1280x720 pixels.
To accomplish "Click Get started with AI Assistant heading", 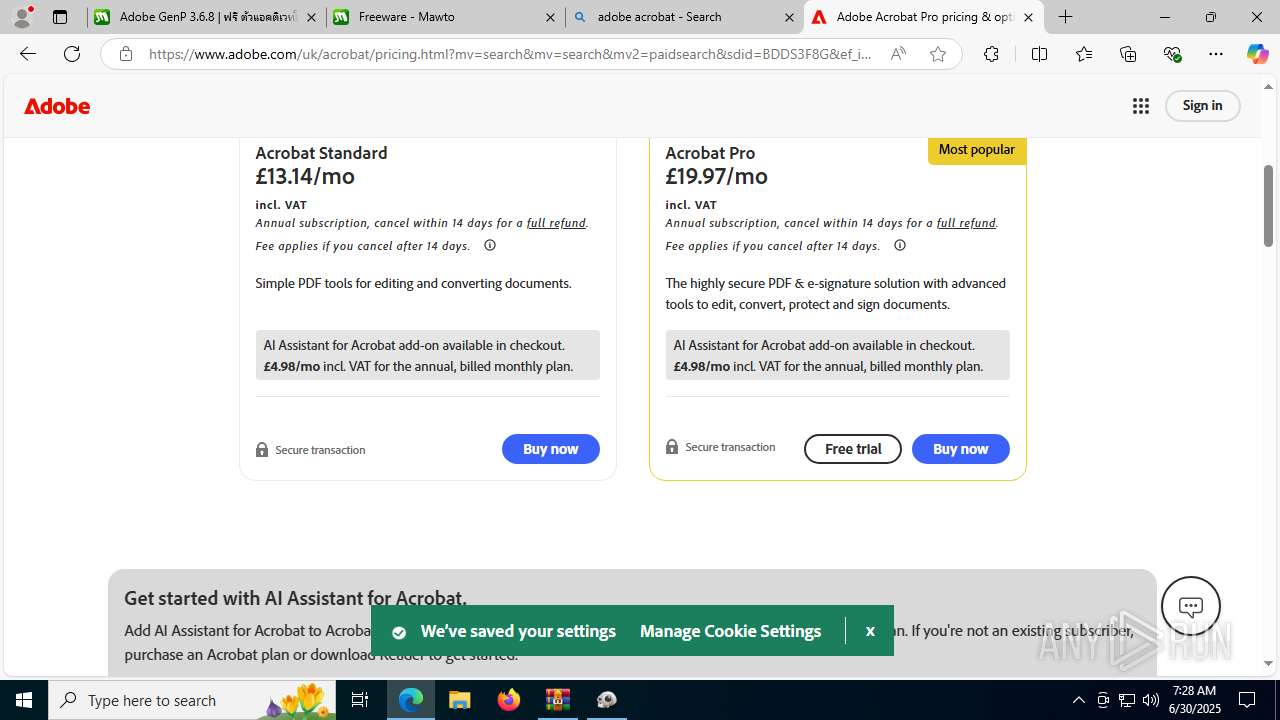I will pos(295,598).
